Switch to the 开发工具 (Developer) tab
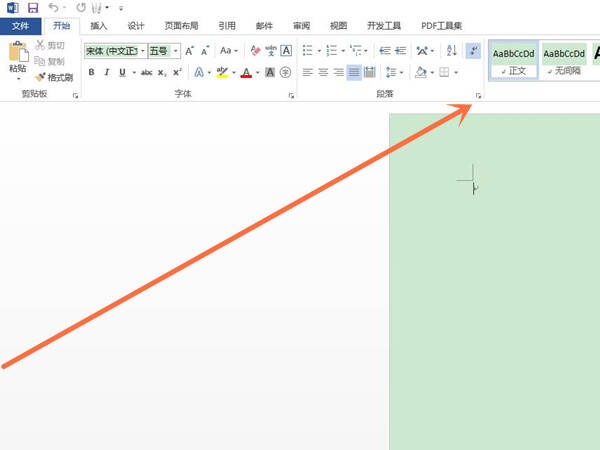The image size is (600, 450). pyautogui.click(x=384, y=26)
